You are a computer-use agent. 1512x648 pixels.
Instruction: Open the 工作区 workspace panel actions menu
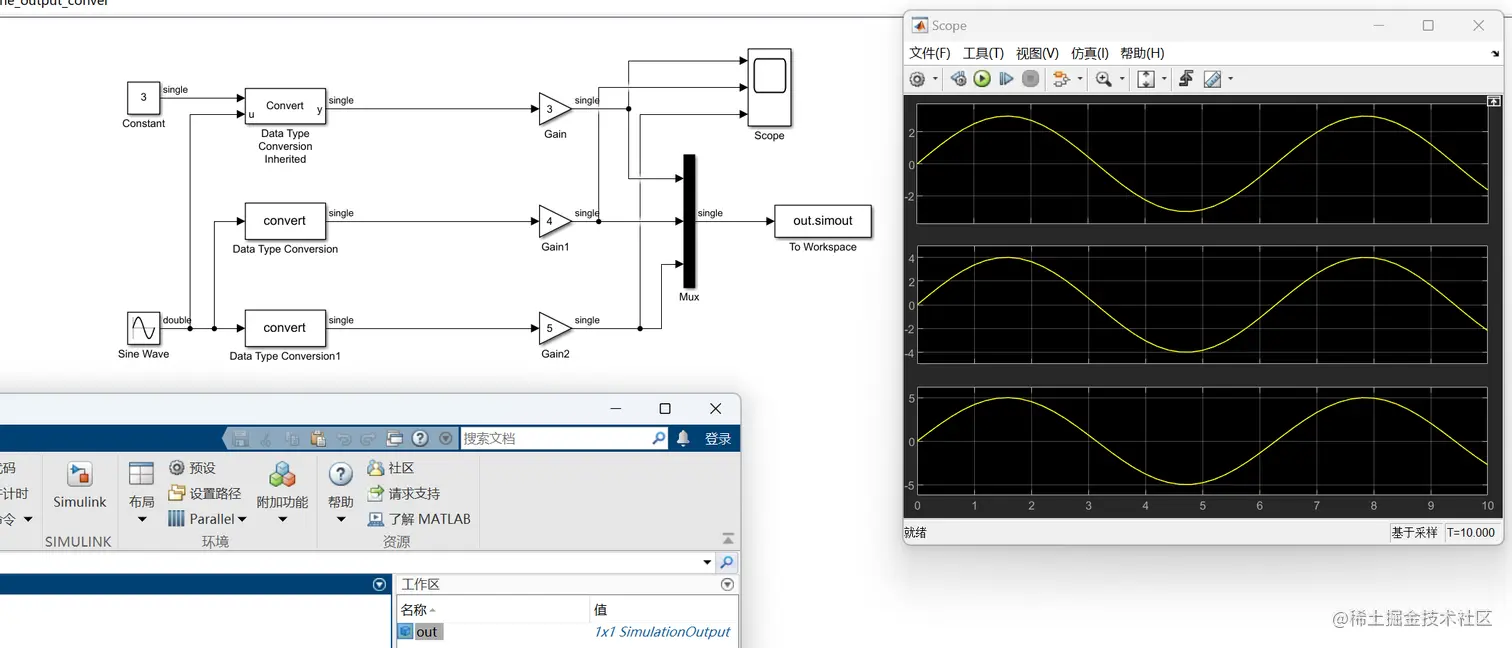click(x=727, y=584)
